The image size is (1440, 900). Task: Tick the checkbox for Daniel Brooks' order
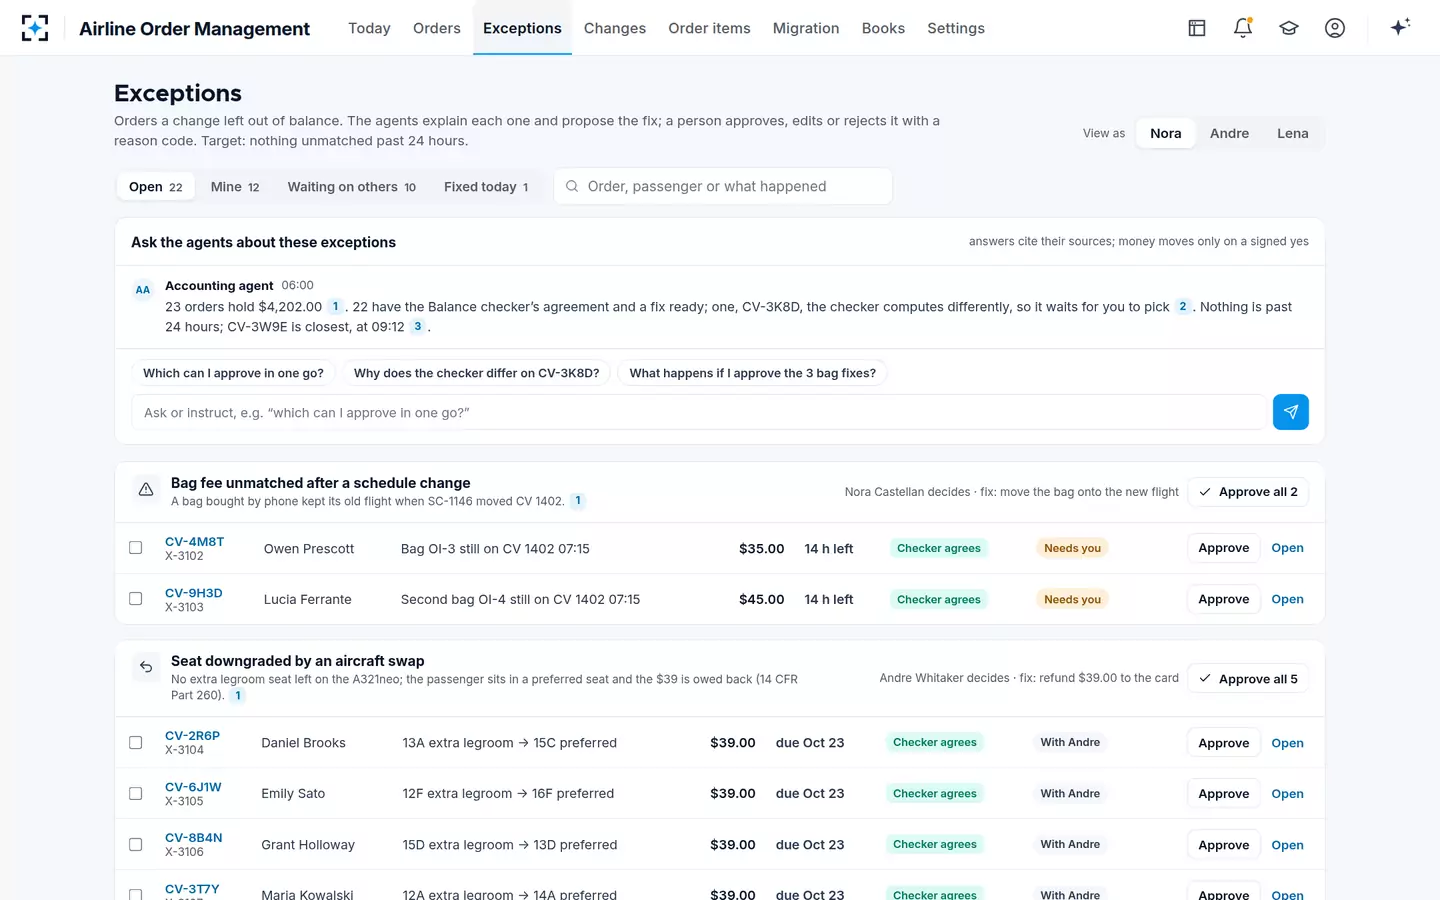point(136,743)
